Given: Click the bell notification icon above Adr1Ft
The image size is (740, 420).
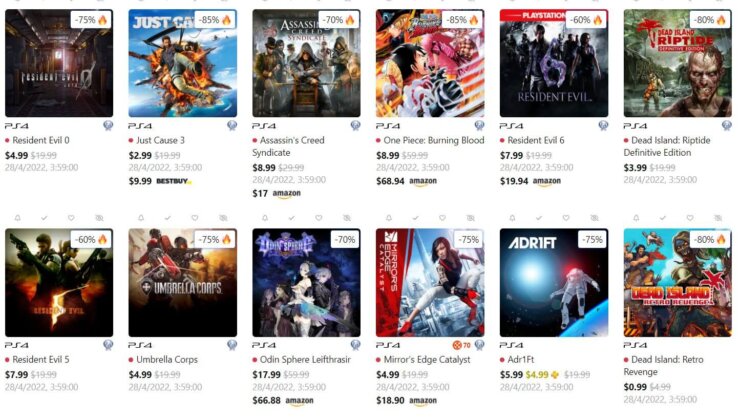Looking at the screenshot, I should point(512,218).
